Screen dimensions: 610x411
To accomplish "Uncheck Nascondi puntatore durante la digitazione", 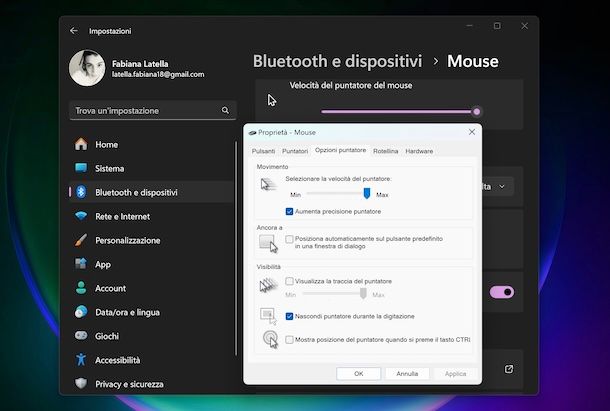I will tap(289, 316).
